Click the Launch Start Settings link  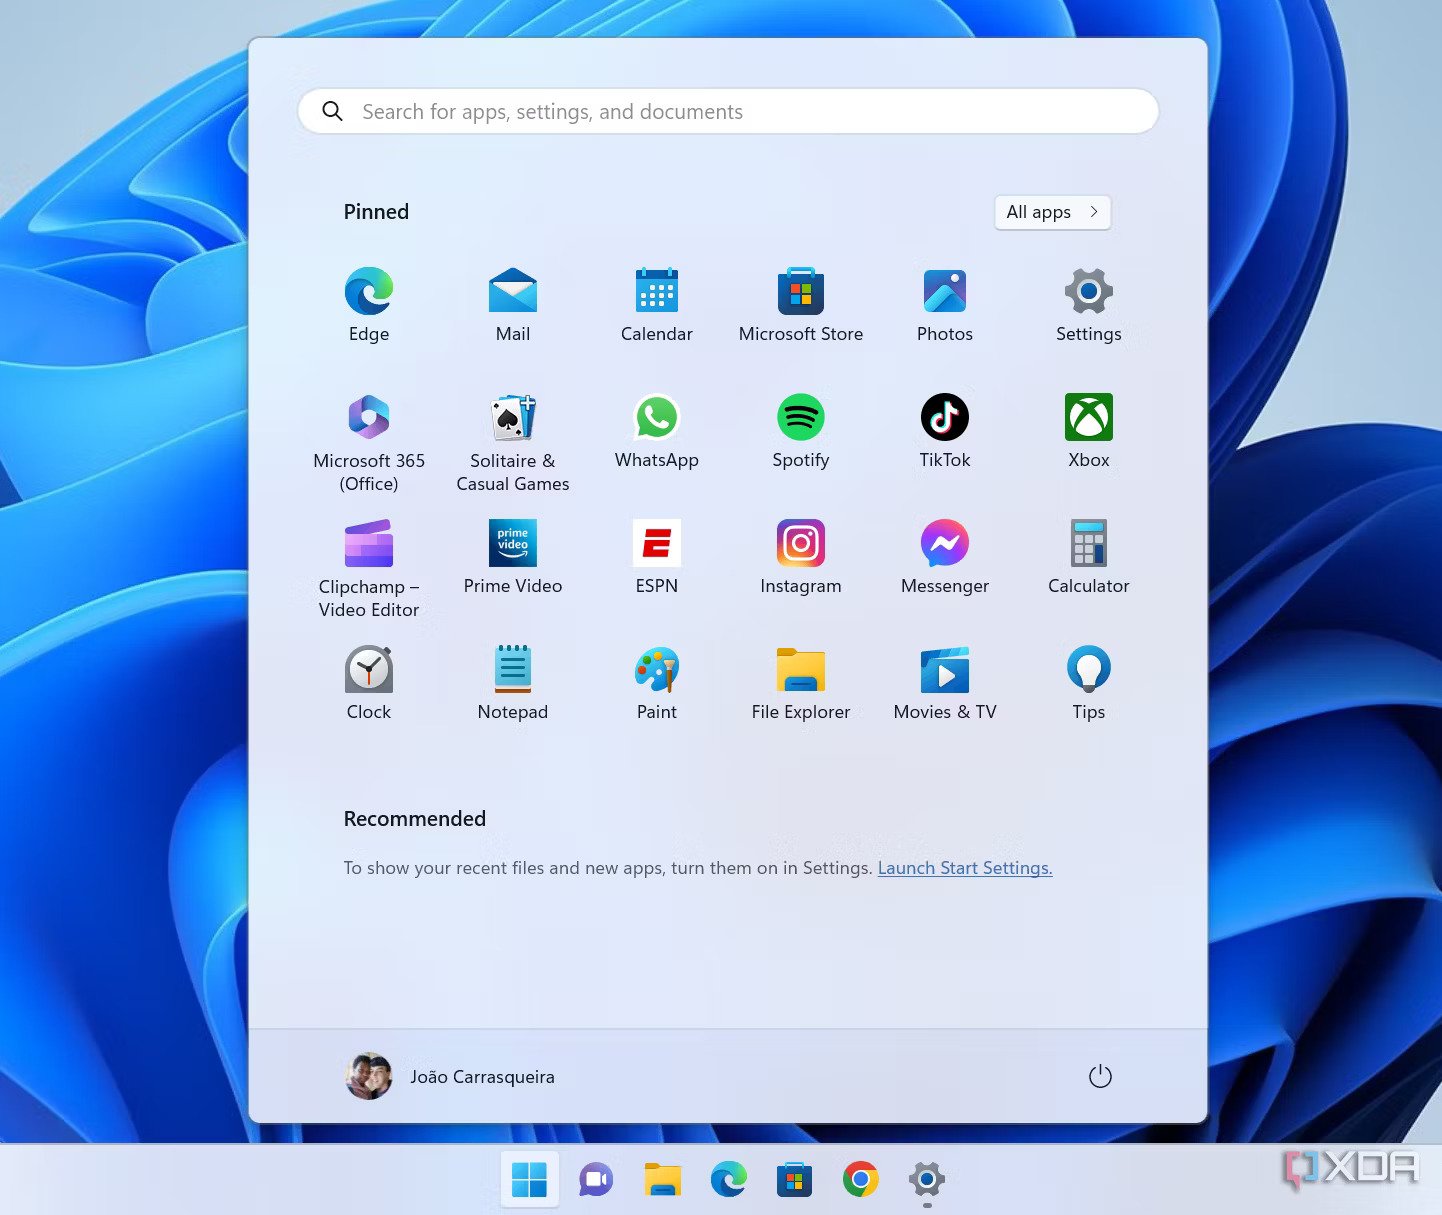click(x=965, y=868)
